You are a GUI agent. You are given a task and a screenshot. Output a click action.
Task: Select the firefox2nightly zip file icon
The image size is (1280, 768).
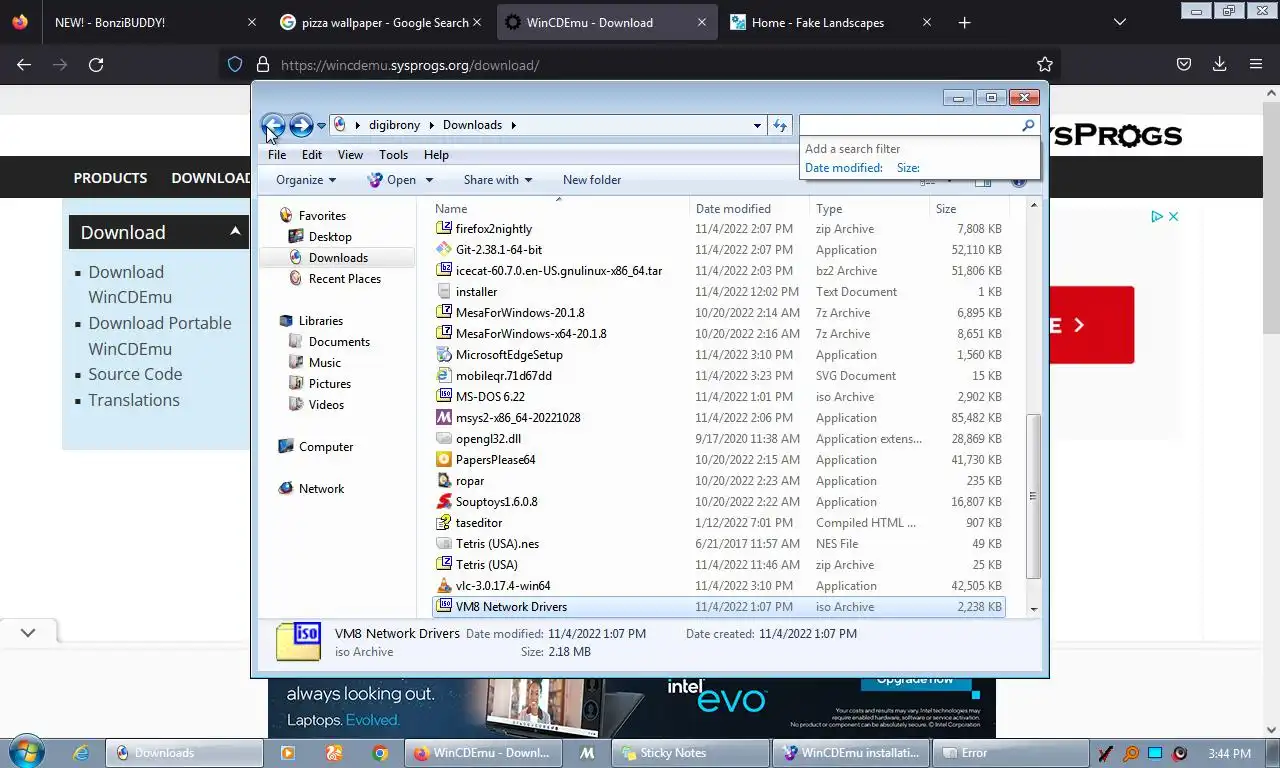tap(445, 229)
